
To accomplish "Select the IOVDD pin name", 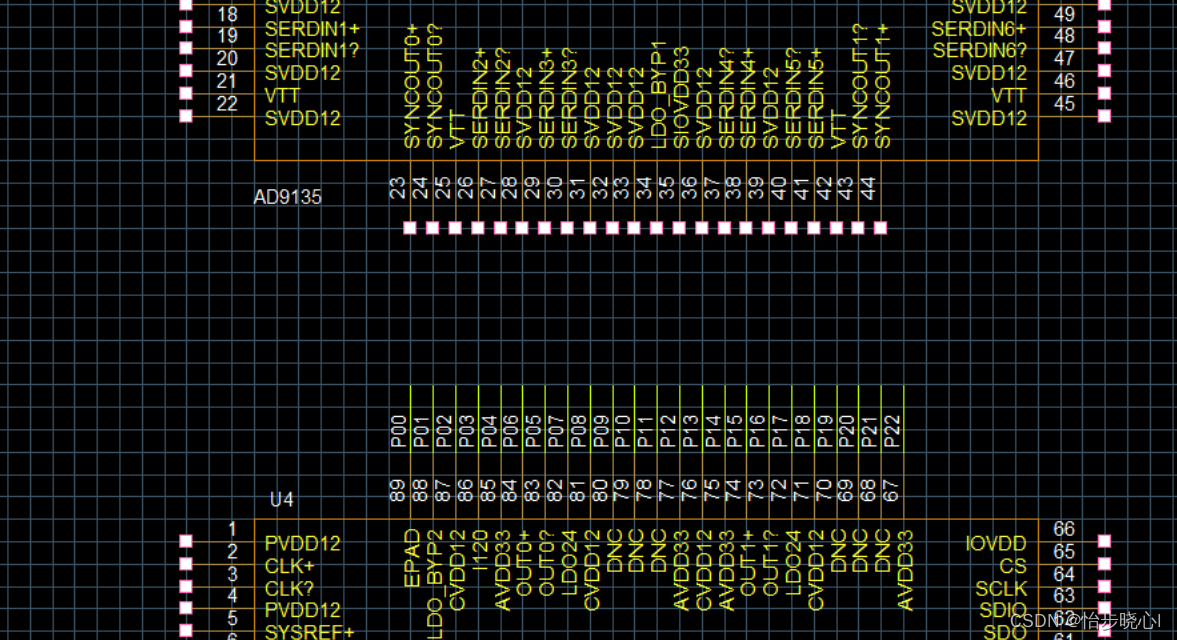I will [x=996, y=544].
